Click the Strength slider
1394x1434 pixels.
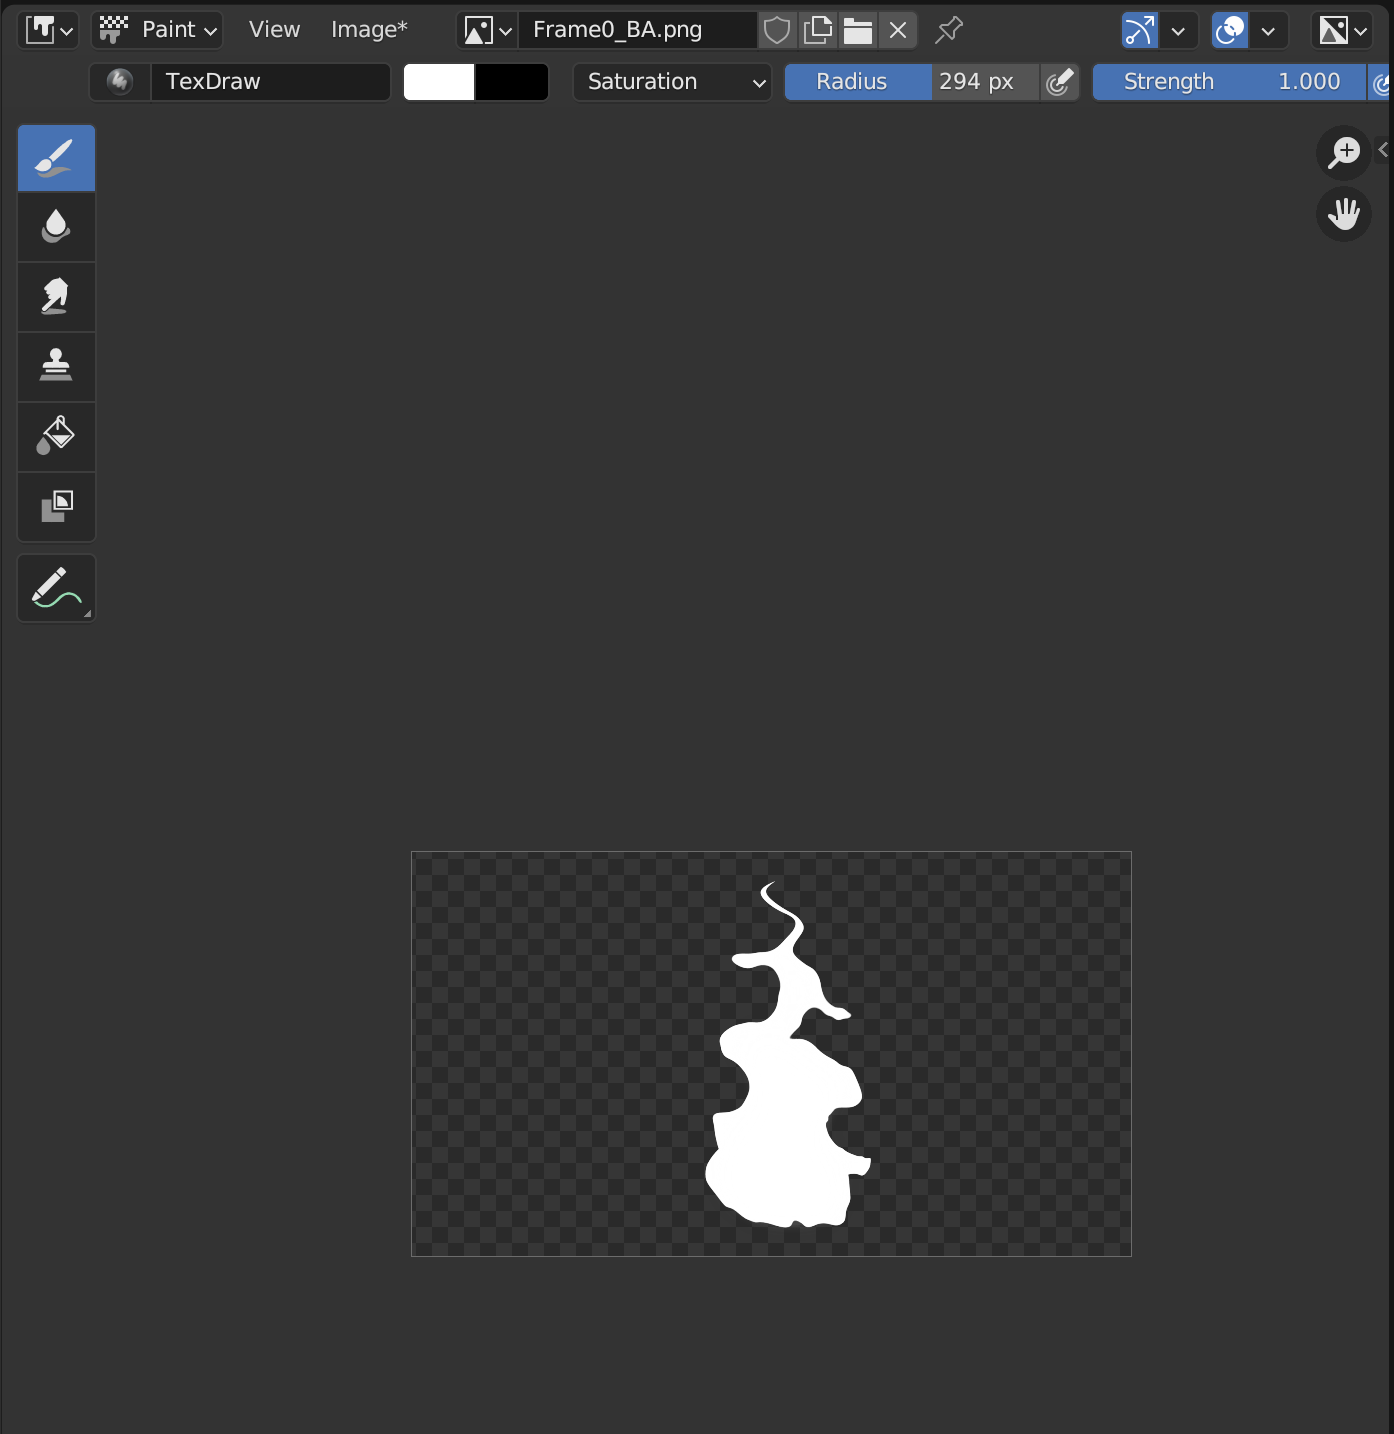(x=1229, y=82)
